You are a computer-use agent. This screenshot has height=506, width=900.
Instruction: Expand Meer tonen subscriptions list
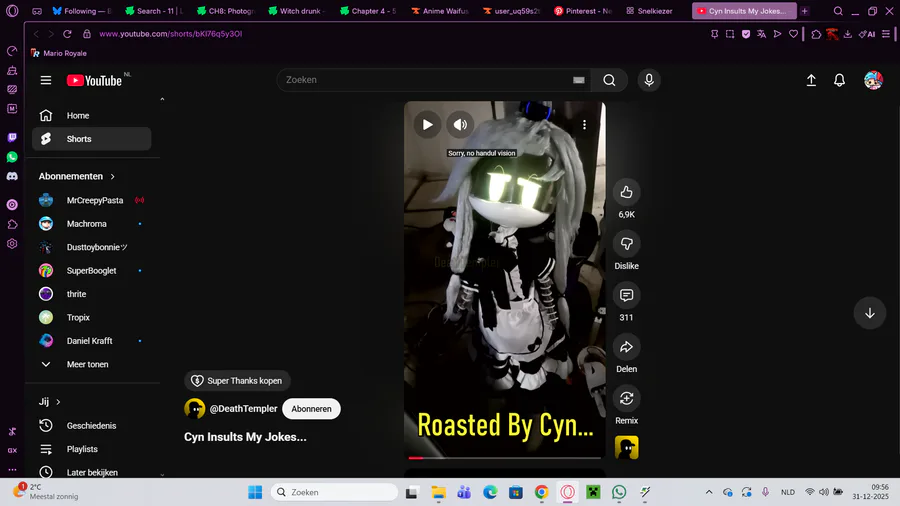coord(92,364)
